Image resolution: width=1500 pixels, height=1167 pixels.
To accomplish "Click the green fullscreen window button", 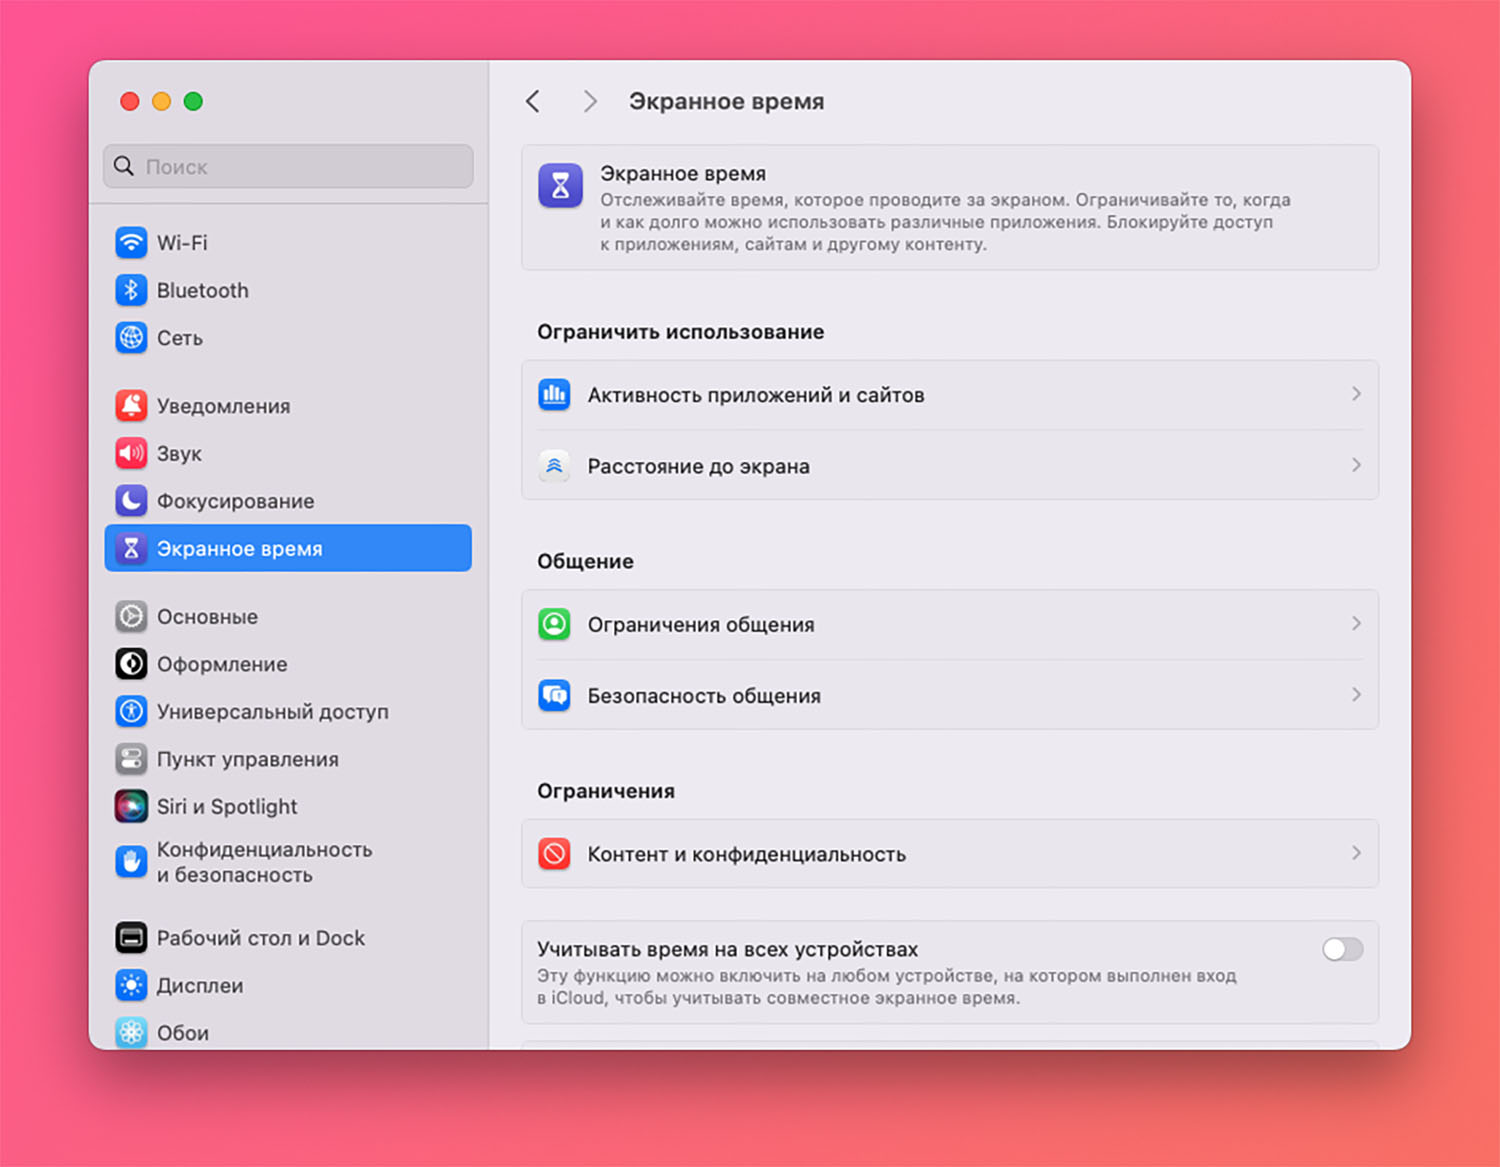I will pyautogui.click(x=193, y=101).
